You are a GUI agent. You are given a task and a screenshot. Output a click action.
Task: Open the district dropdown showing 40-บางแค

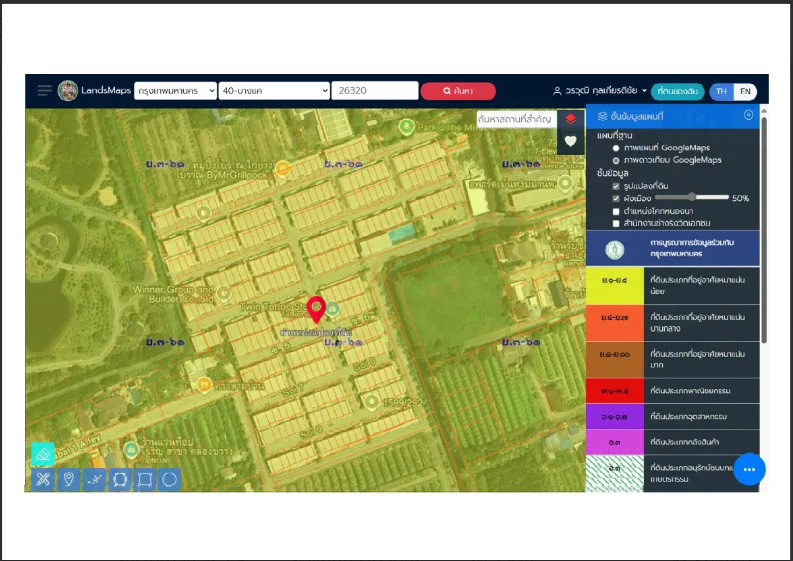click(x=274, y=91)
